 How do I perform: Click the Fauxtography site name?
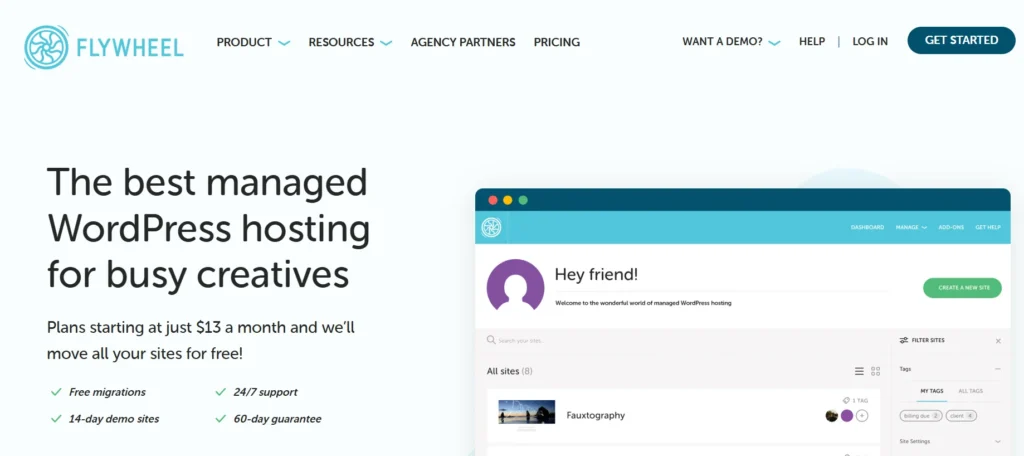click(x=596, y=415)
